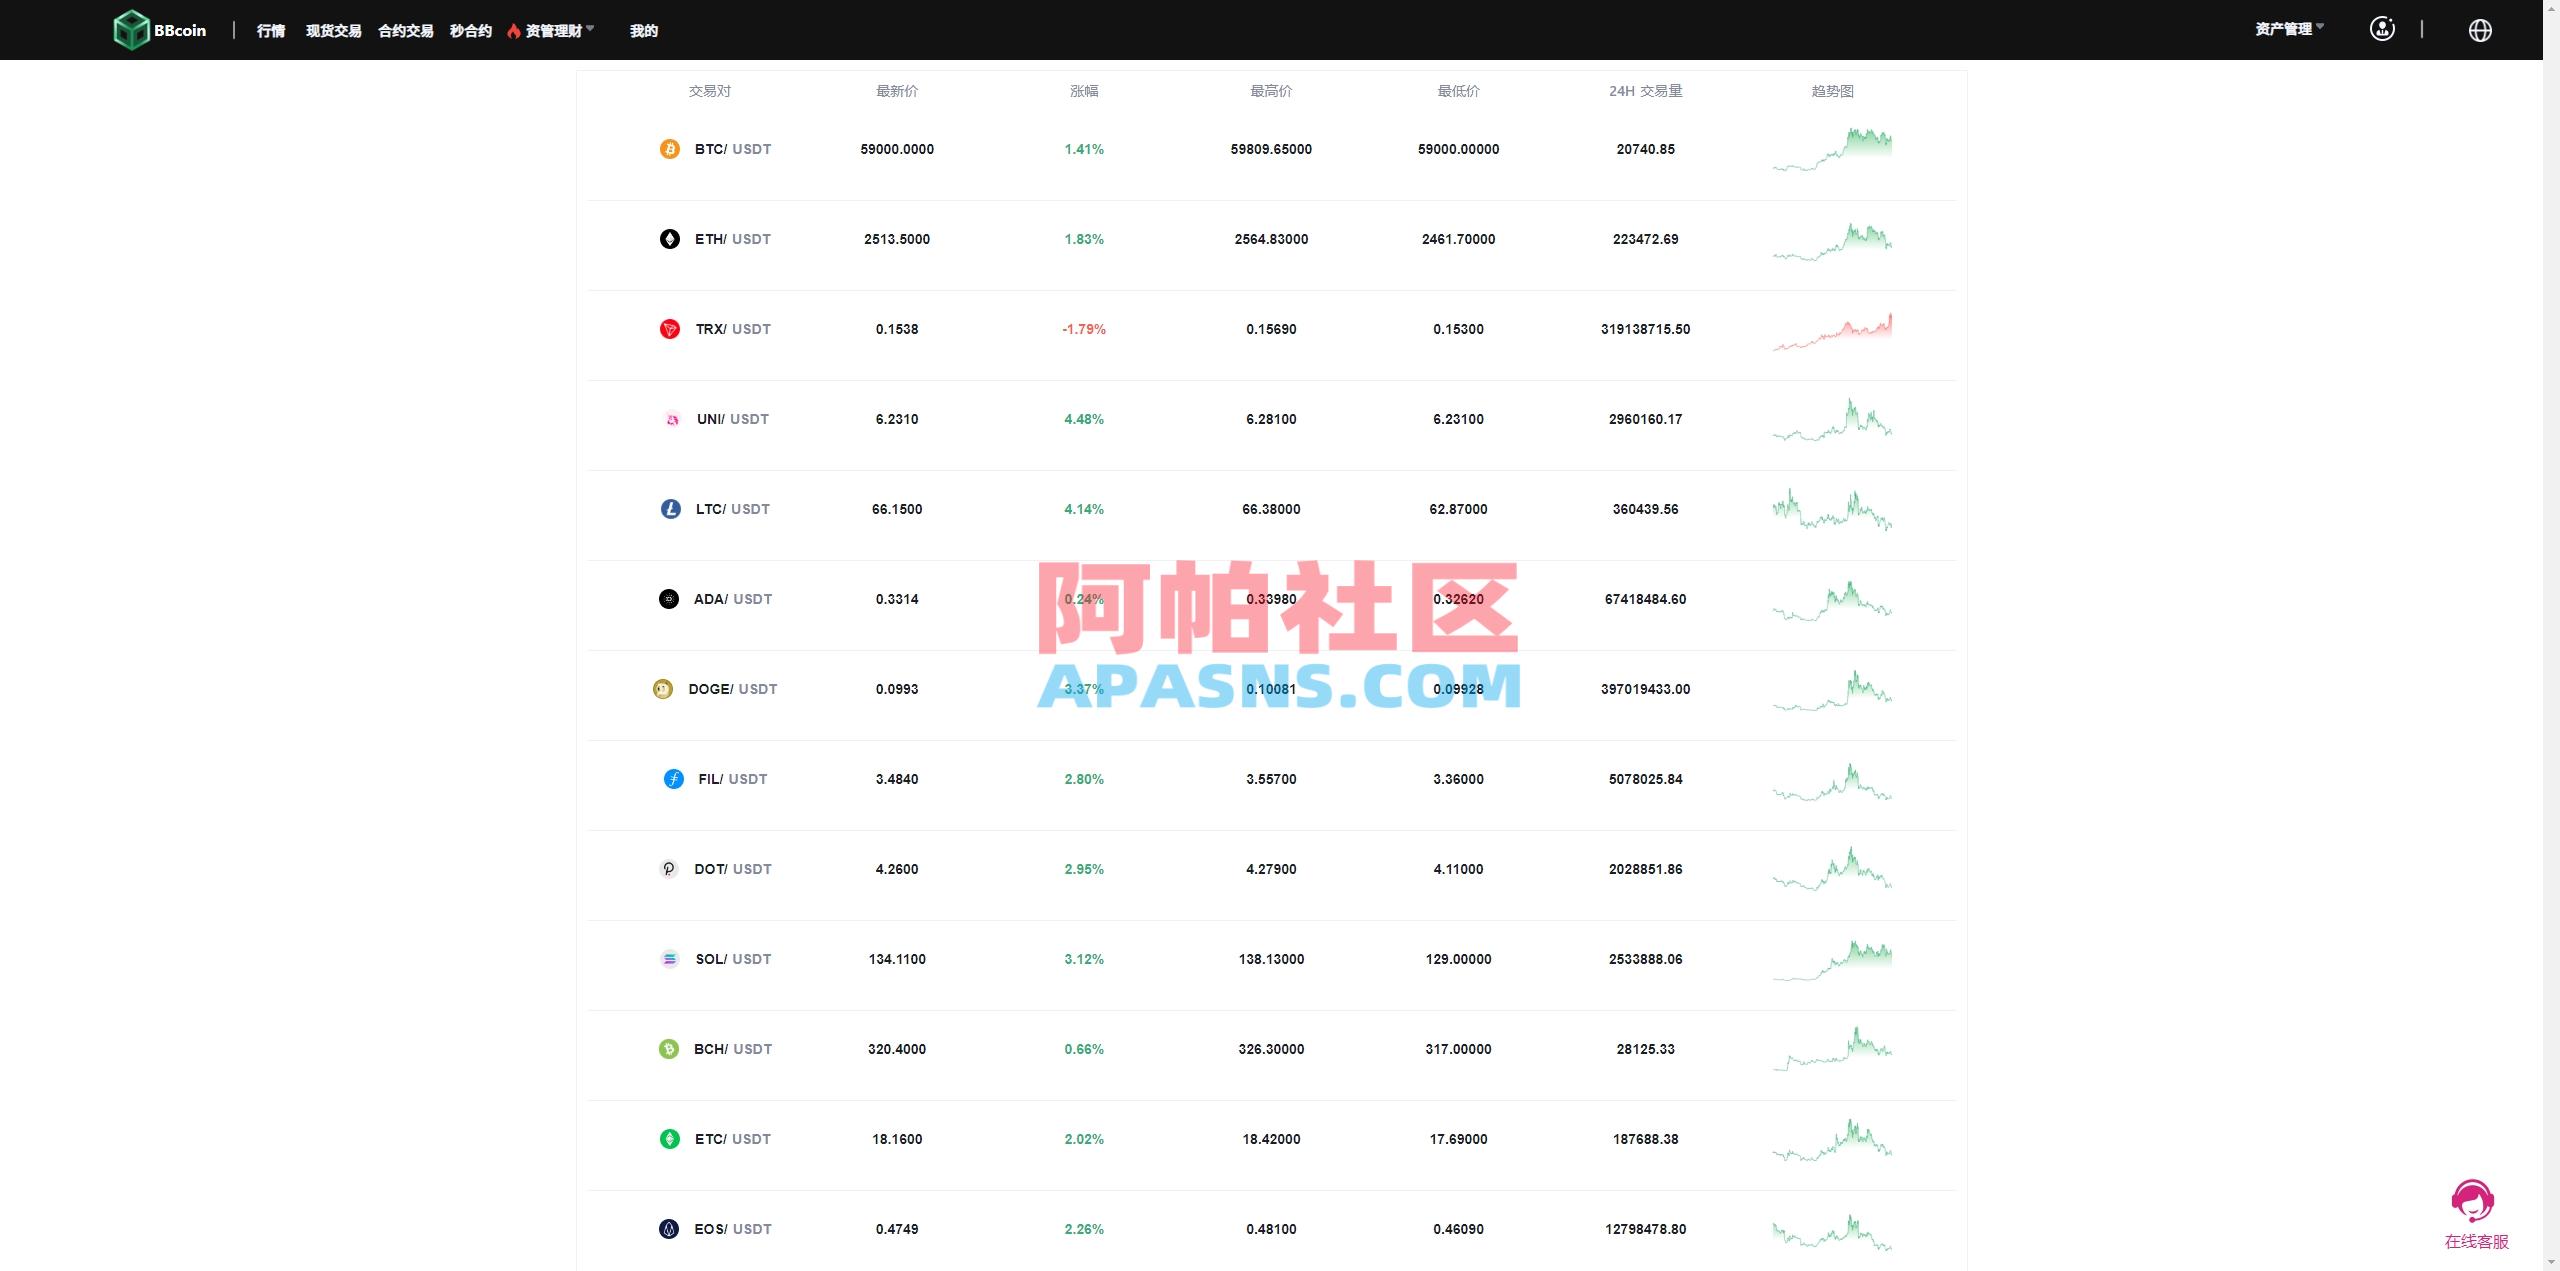This screenshot has height=1271, width=2560.
Task: Click the BTC trend sparkline chart
Action: point(1833,148)
